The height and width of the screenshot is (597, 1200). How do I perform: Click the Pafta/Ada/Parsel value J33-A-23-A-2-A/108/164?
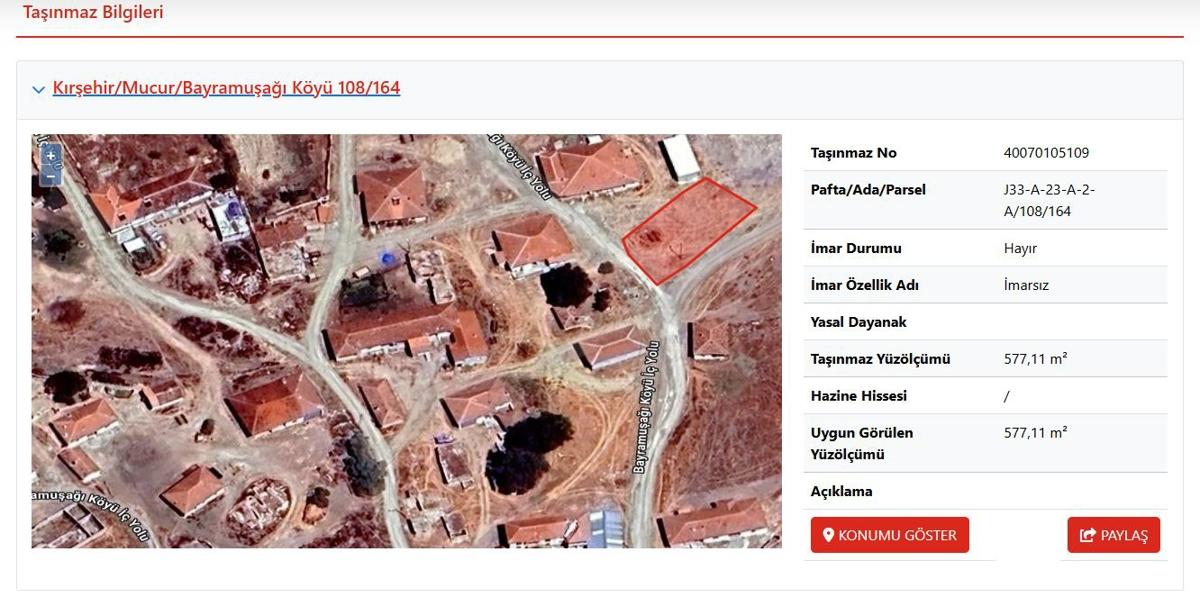(x=1049, y=200)
